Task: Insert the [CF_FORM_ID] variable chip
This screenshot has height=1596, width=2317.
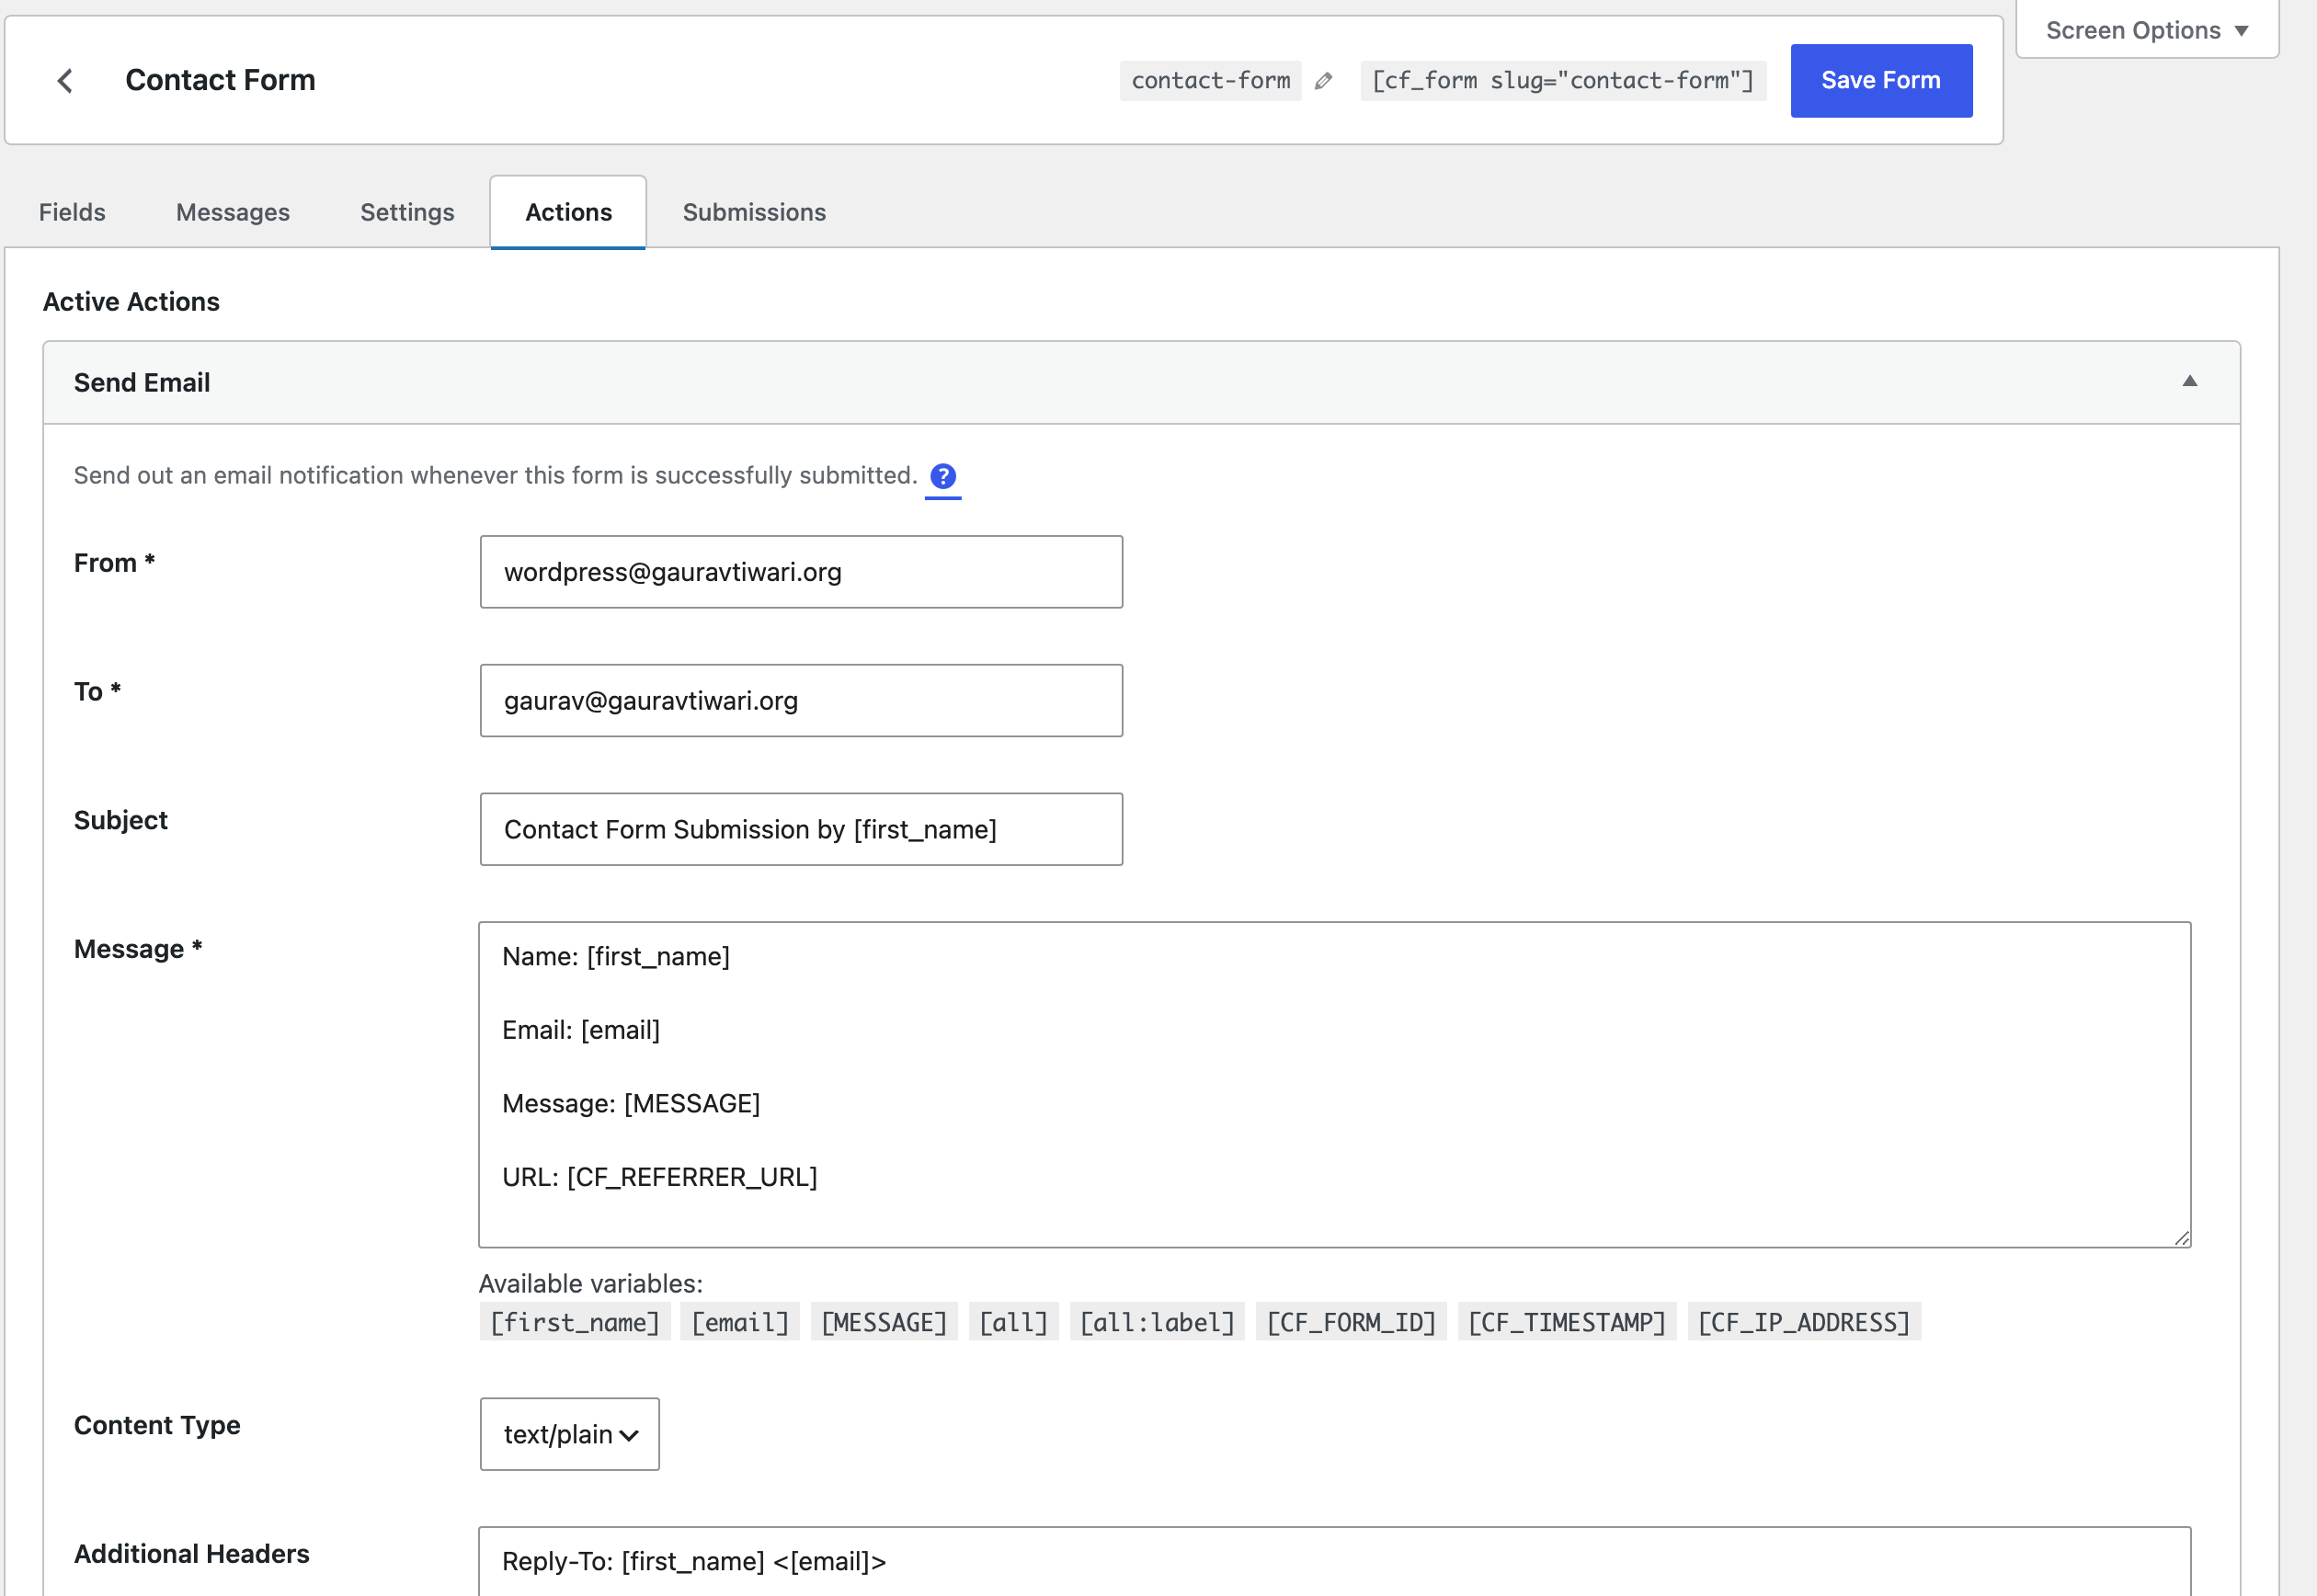Action: tap(1350, 1321)
